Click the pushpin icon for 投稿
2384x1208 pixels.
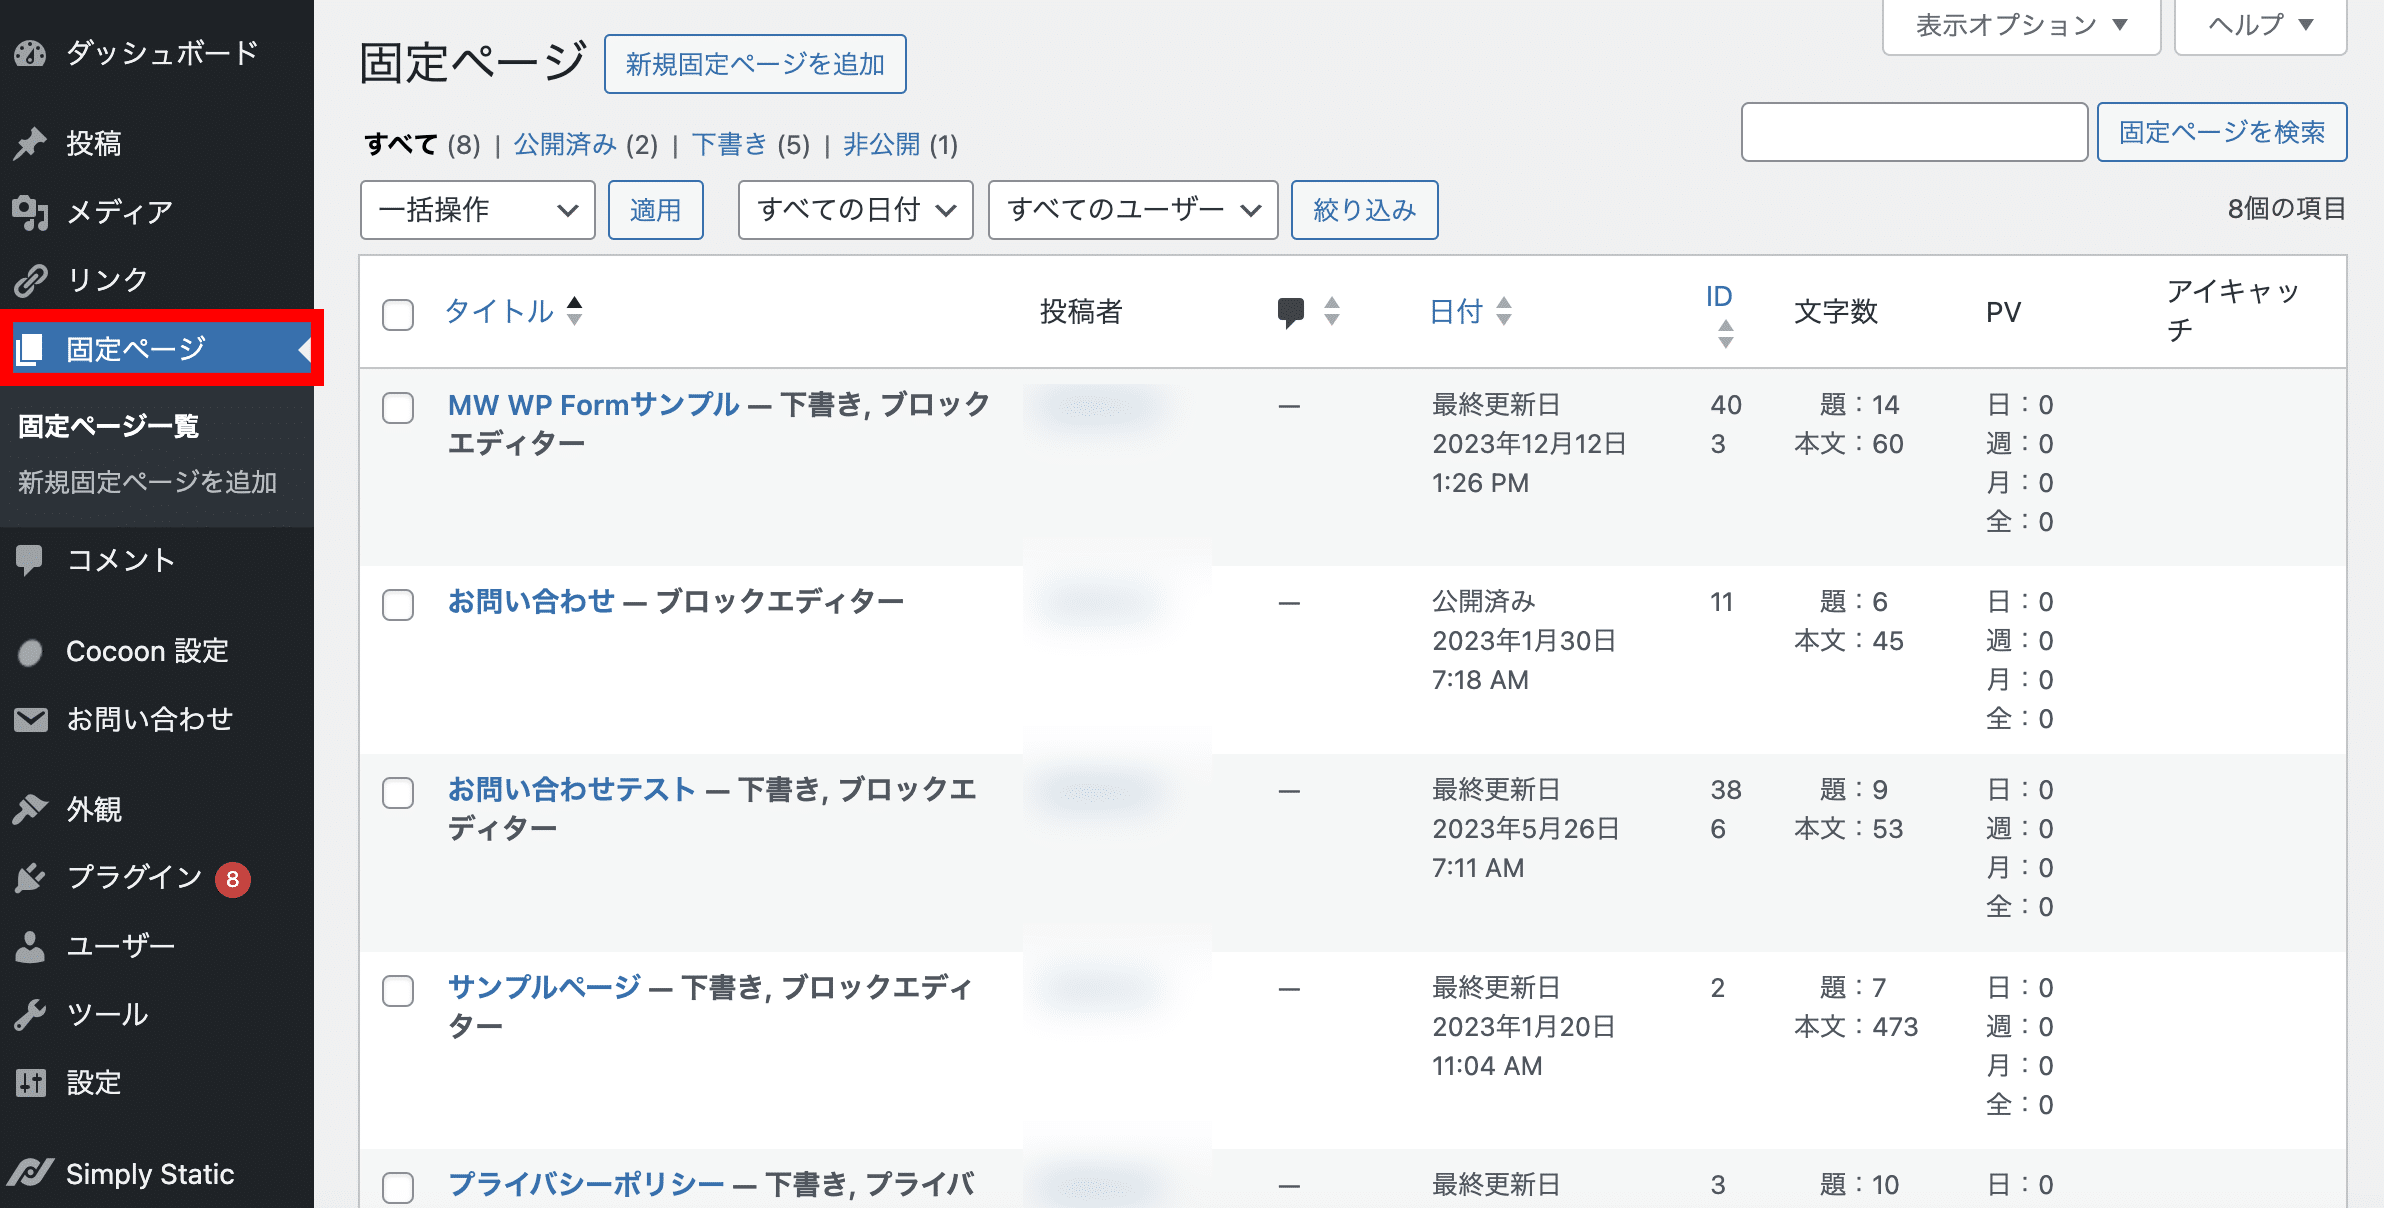point(30,144)
